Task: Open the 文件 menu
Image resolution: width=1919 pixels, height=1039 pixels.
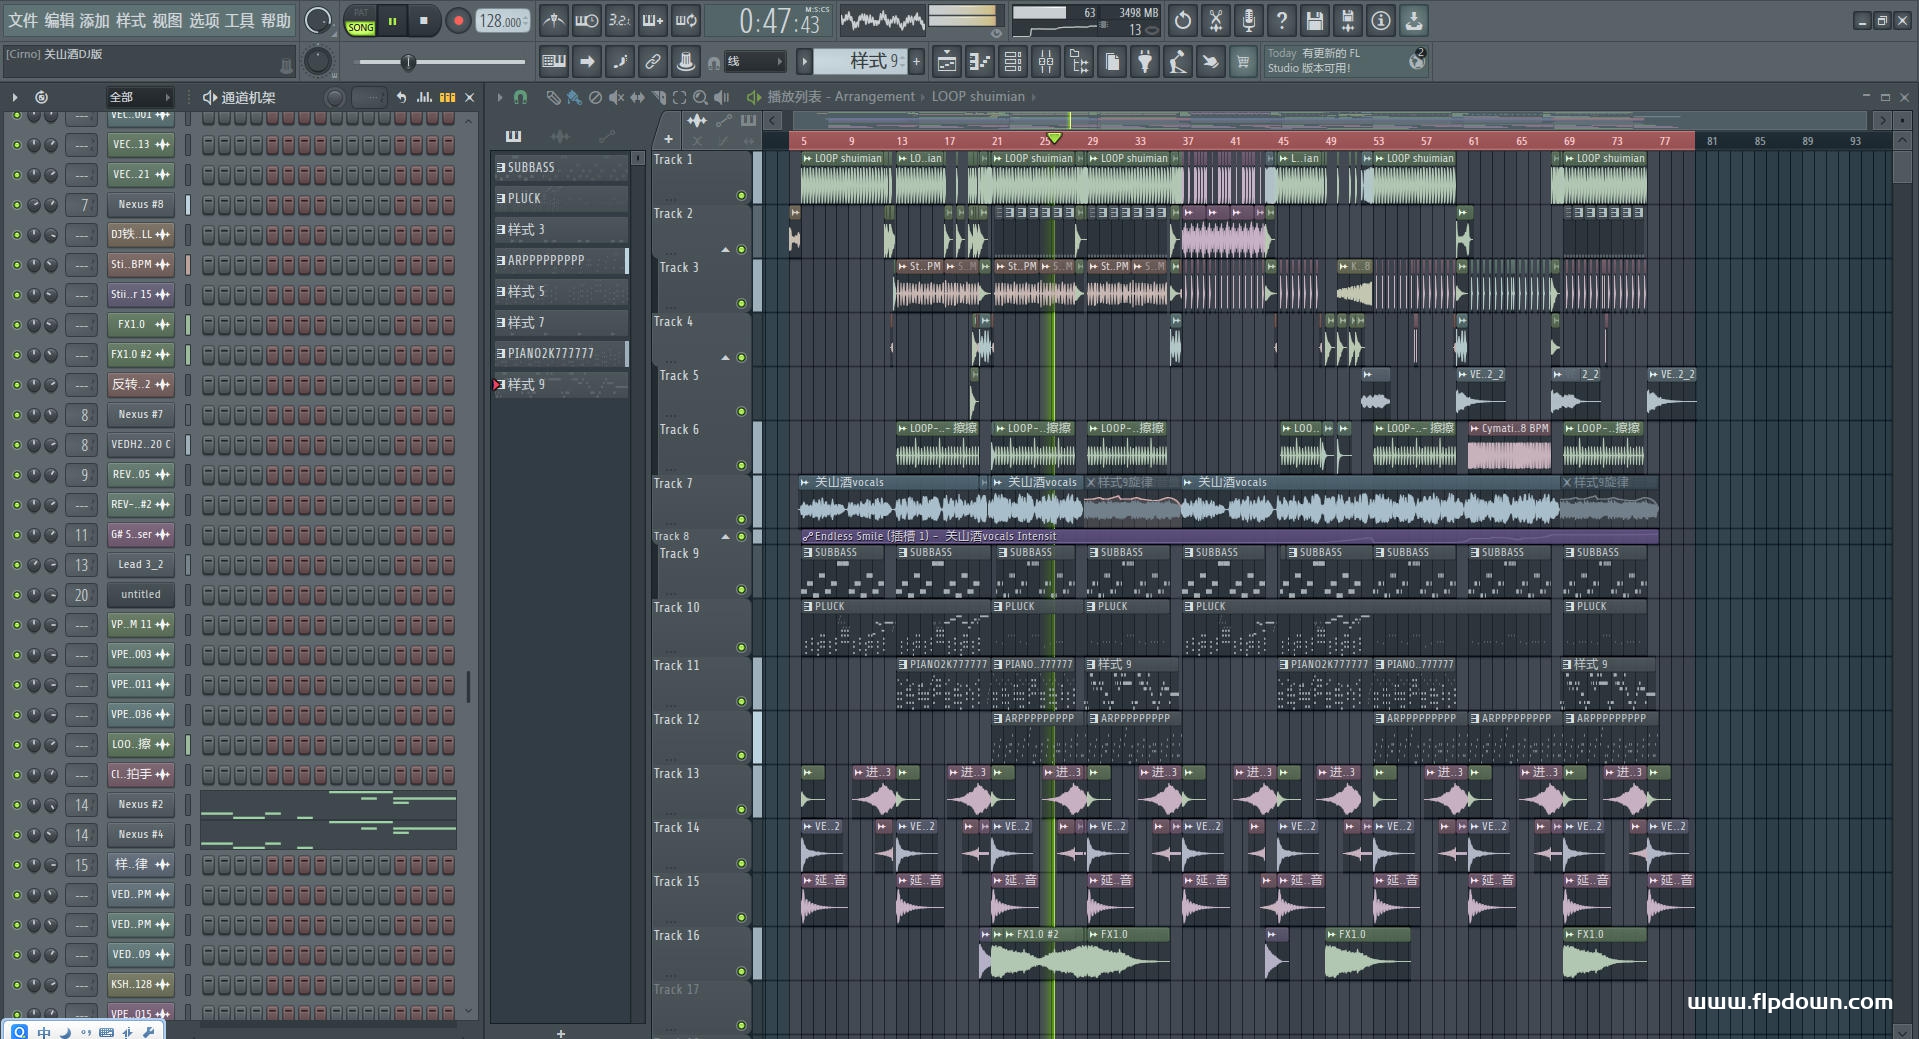Action: click(x=23, y=21)
